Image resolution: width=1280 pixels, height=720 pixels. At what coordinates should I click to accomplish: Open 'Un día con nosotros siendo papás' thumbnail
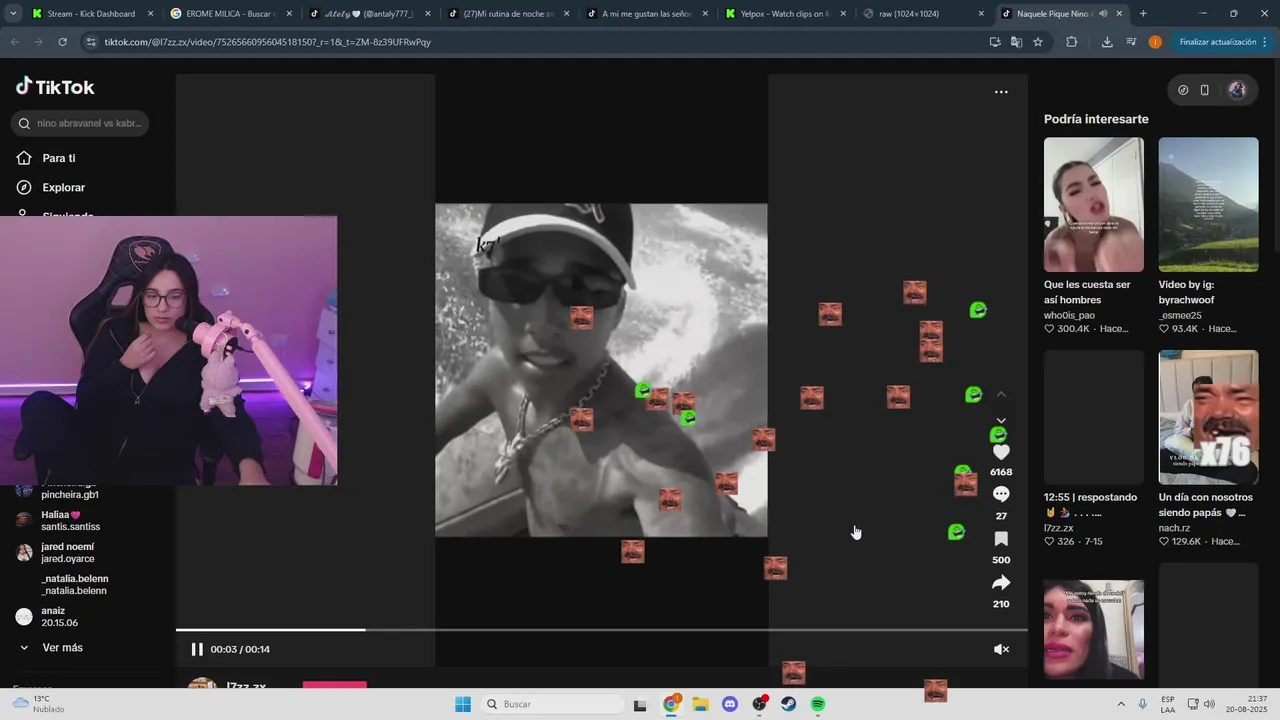1208,417
